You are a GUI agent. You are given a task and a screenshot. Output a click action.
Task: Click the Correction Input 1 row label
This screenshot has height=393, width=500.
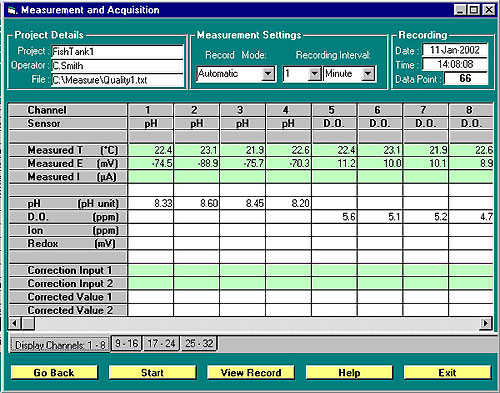(x=68, y=270)
